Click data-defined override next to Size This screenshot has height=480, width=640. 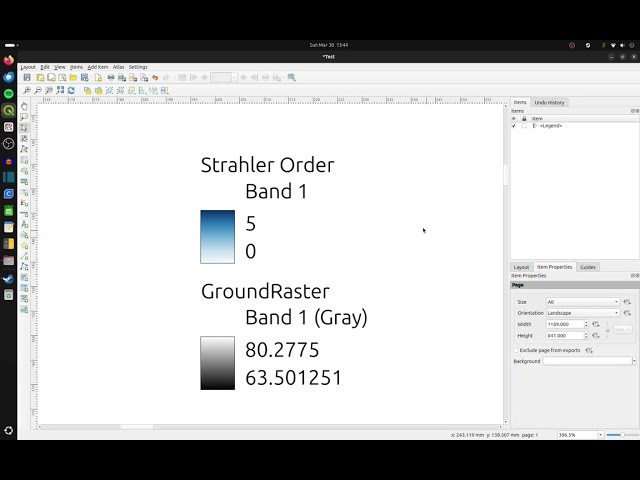(627, 302)
